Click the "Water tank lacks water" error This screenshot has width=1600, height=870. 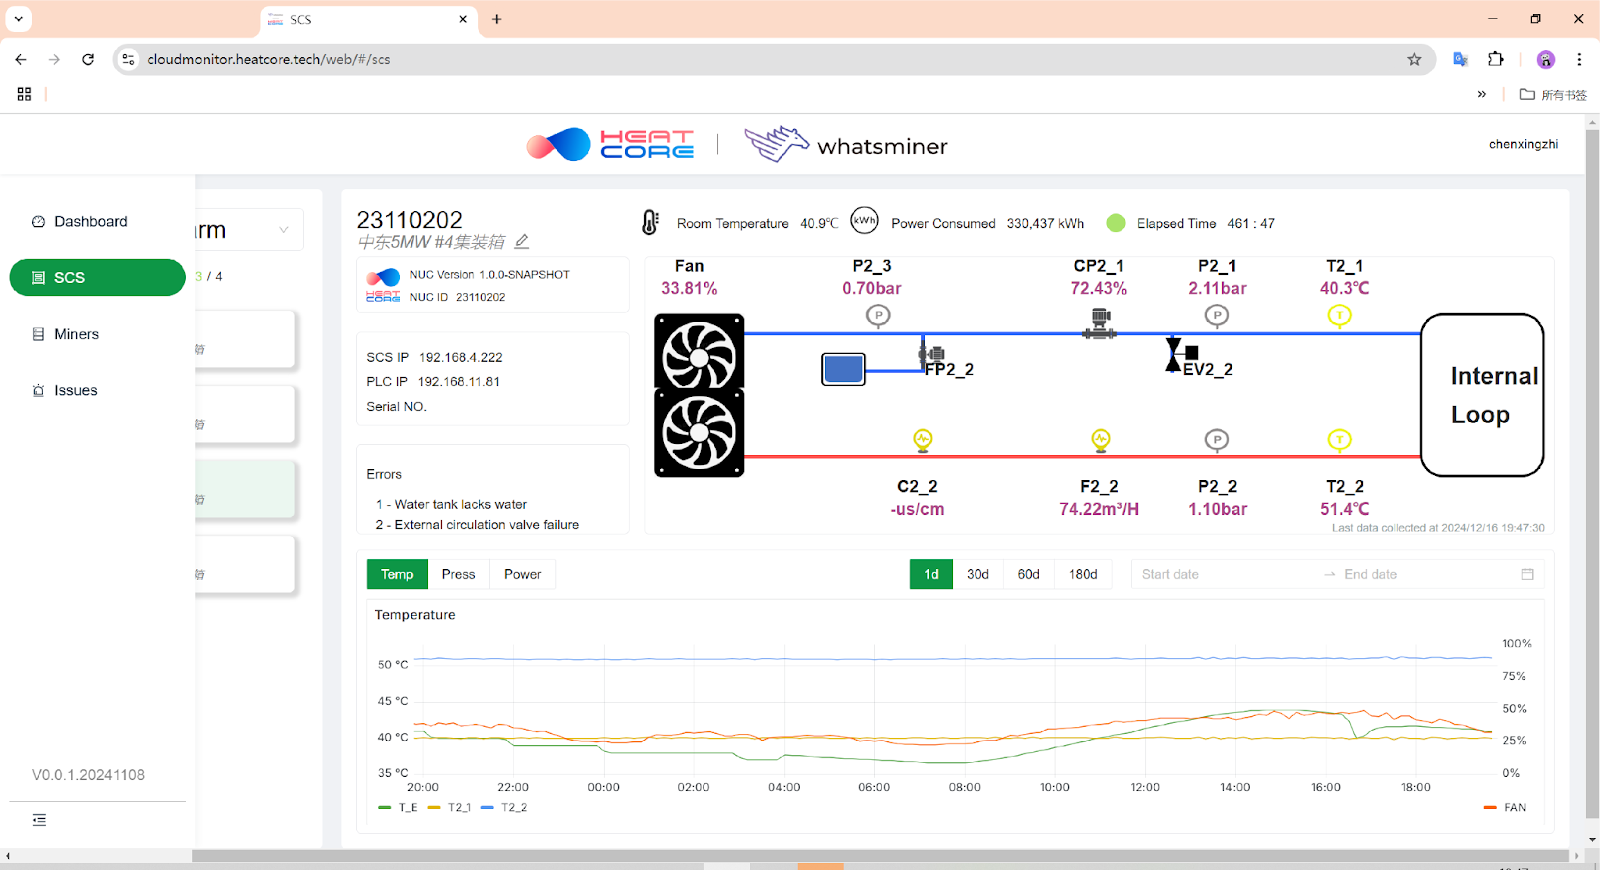coord(460,504)
